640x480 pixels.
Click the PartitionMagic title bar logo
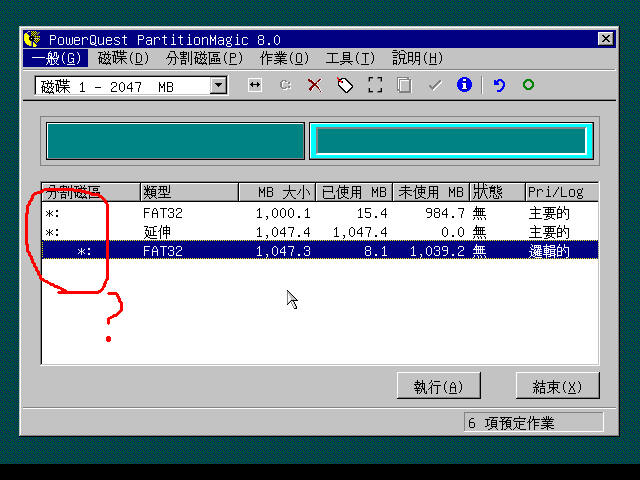[32, 39]
